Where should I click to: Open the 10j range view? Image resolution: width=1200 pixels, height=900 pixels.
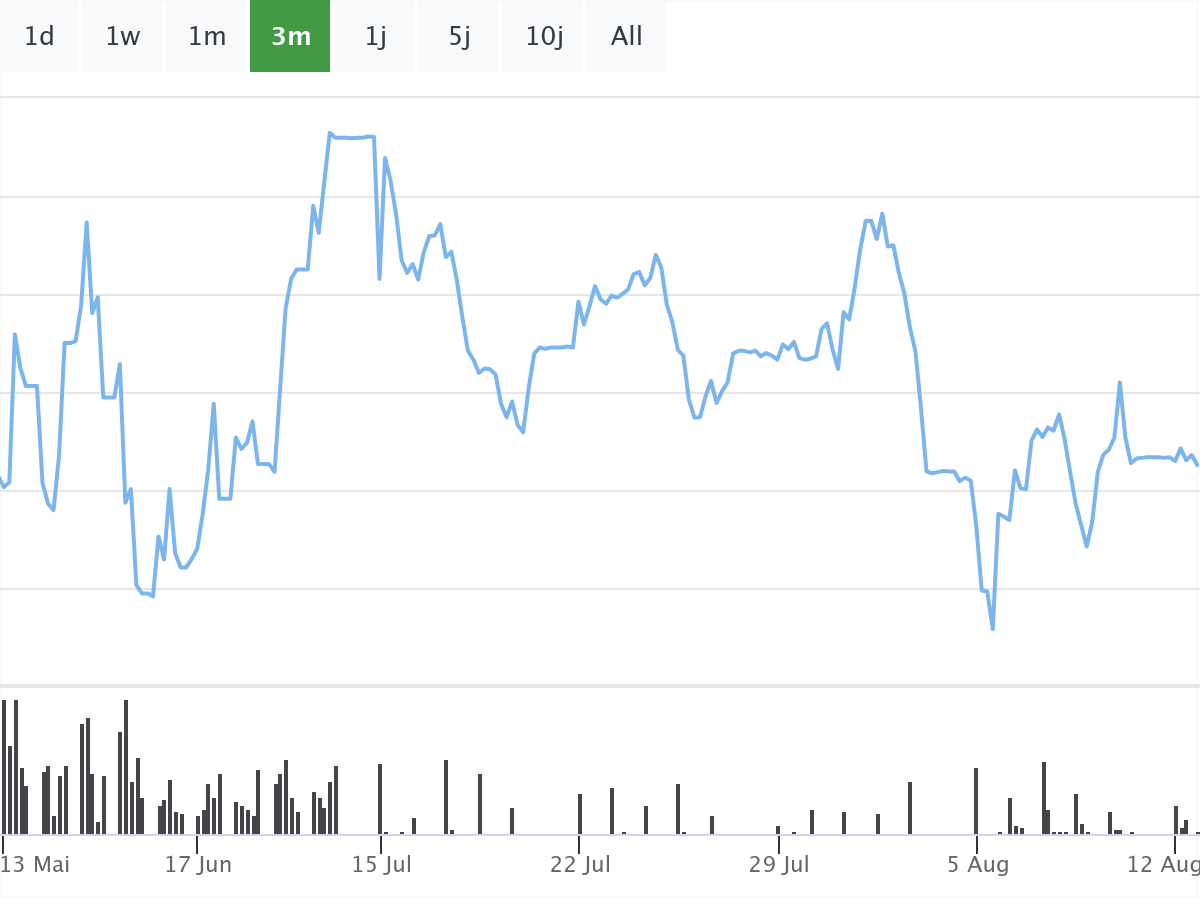(x=544, y=37)
